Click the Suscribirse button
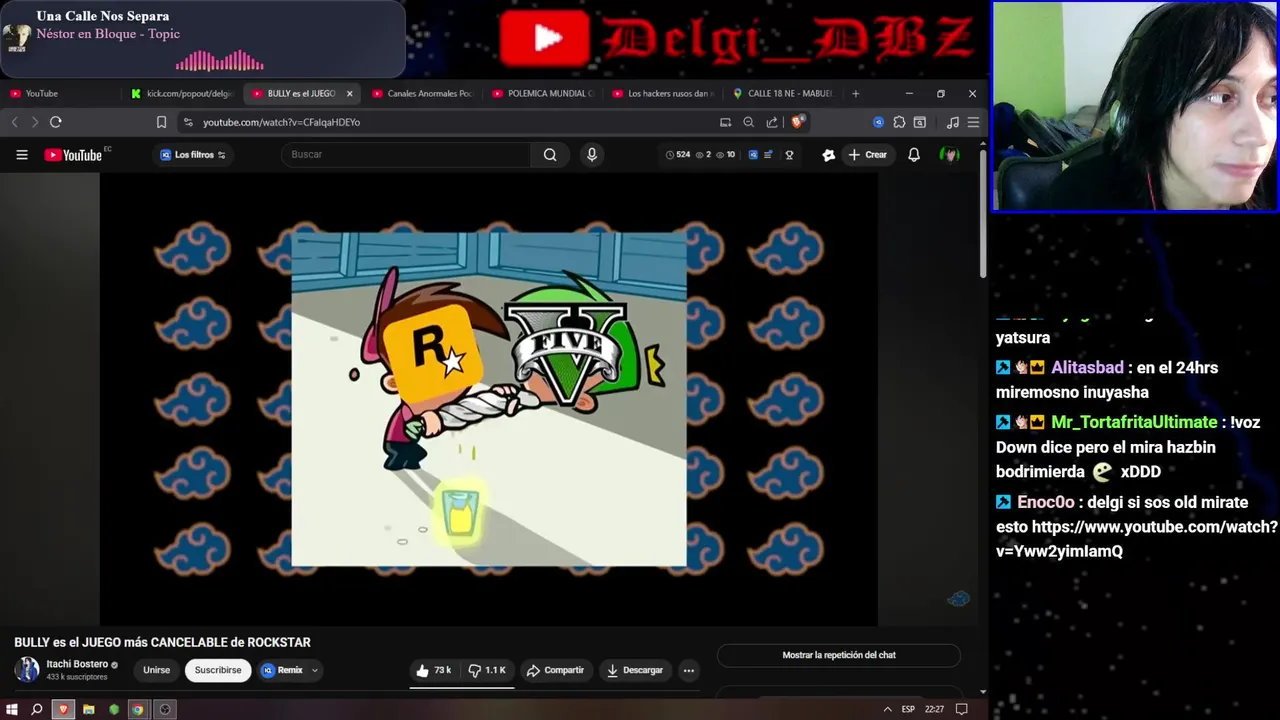Viewport: 1280px width, 720px height. [x=218, y=670]
